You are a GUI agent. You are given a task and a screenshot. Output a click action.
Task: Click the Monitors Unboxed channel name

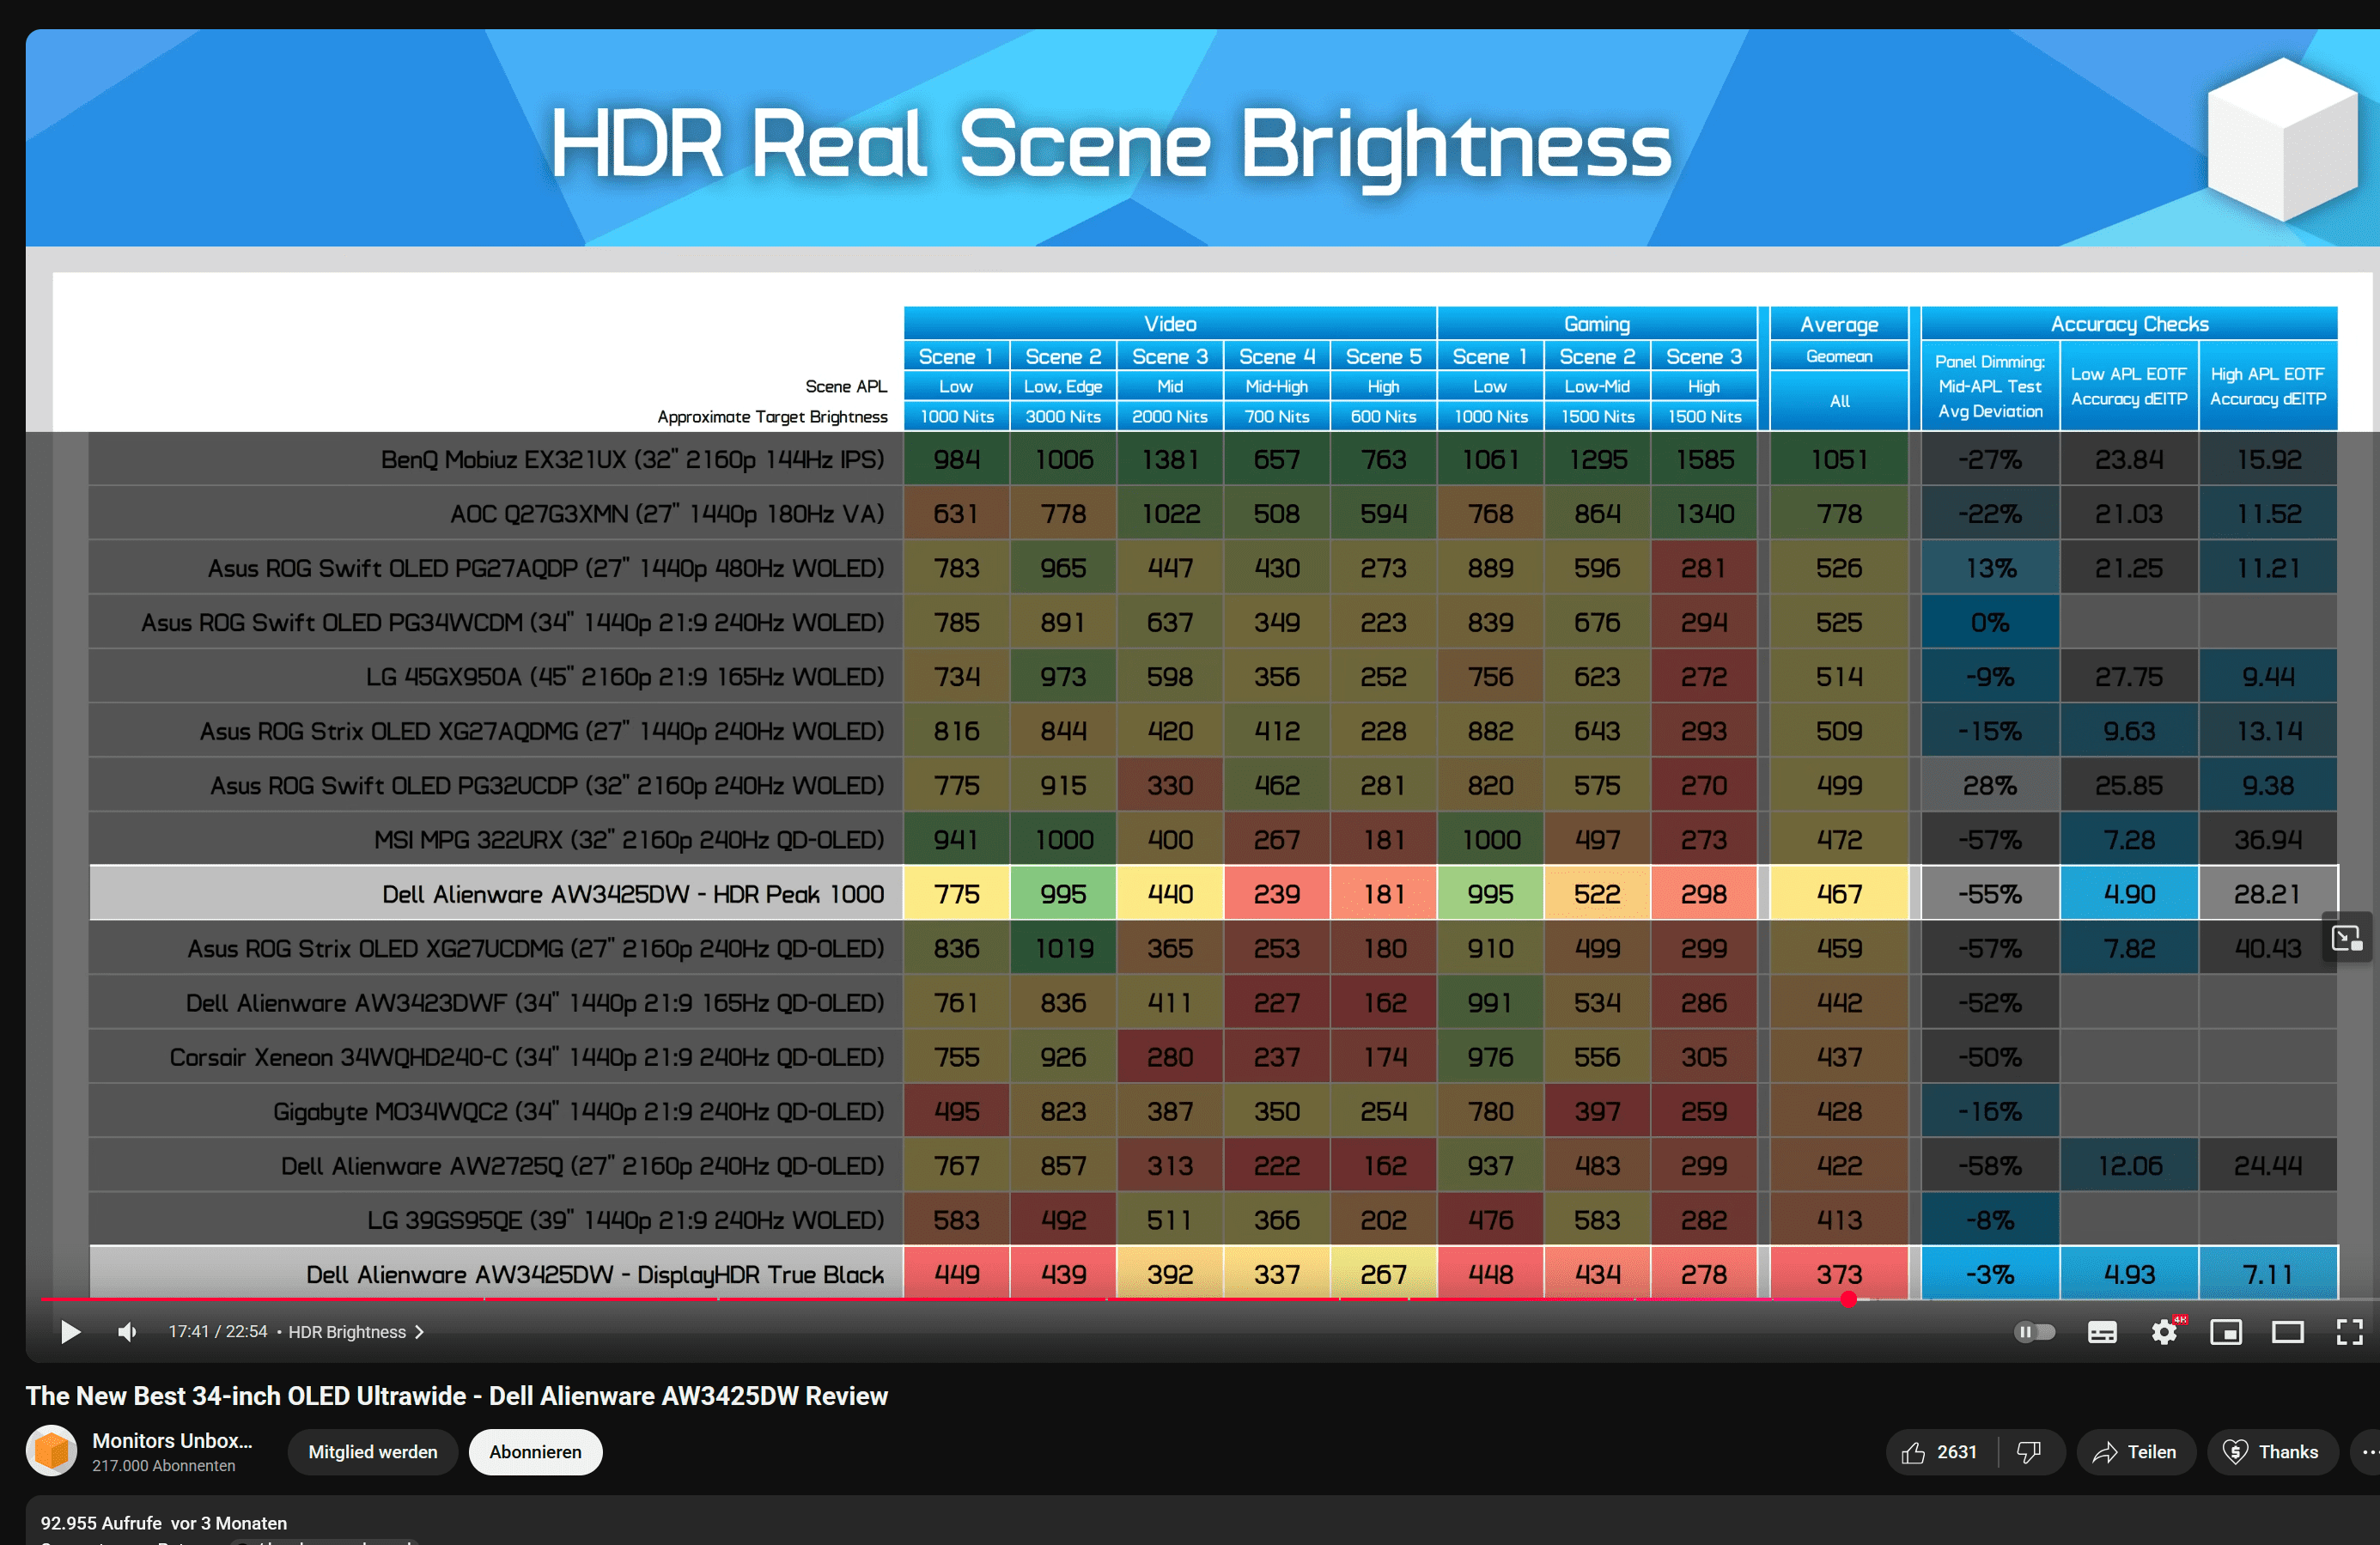[x=172, y=1440]
